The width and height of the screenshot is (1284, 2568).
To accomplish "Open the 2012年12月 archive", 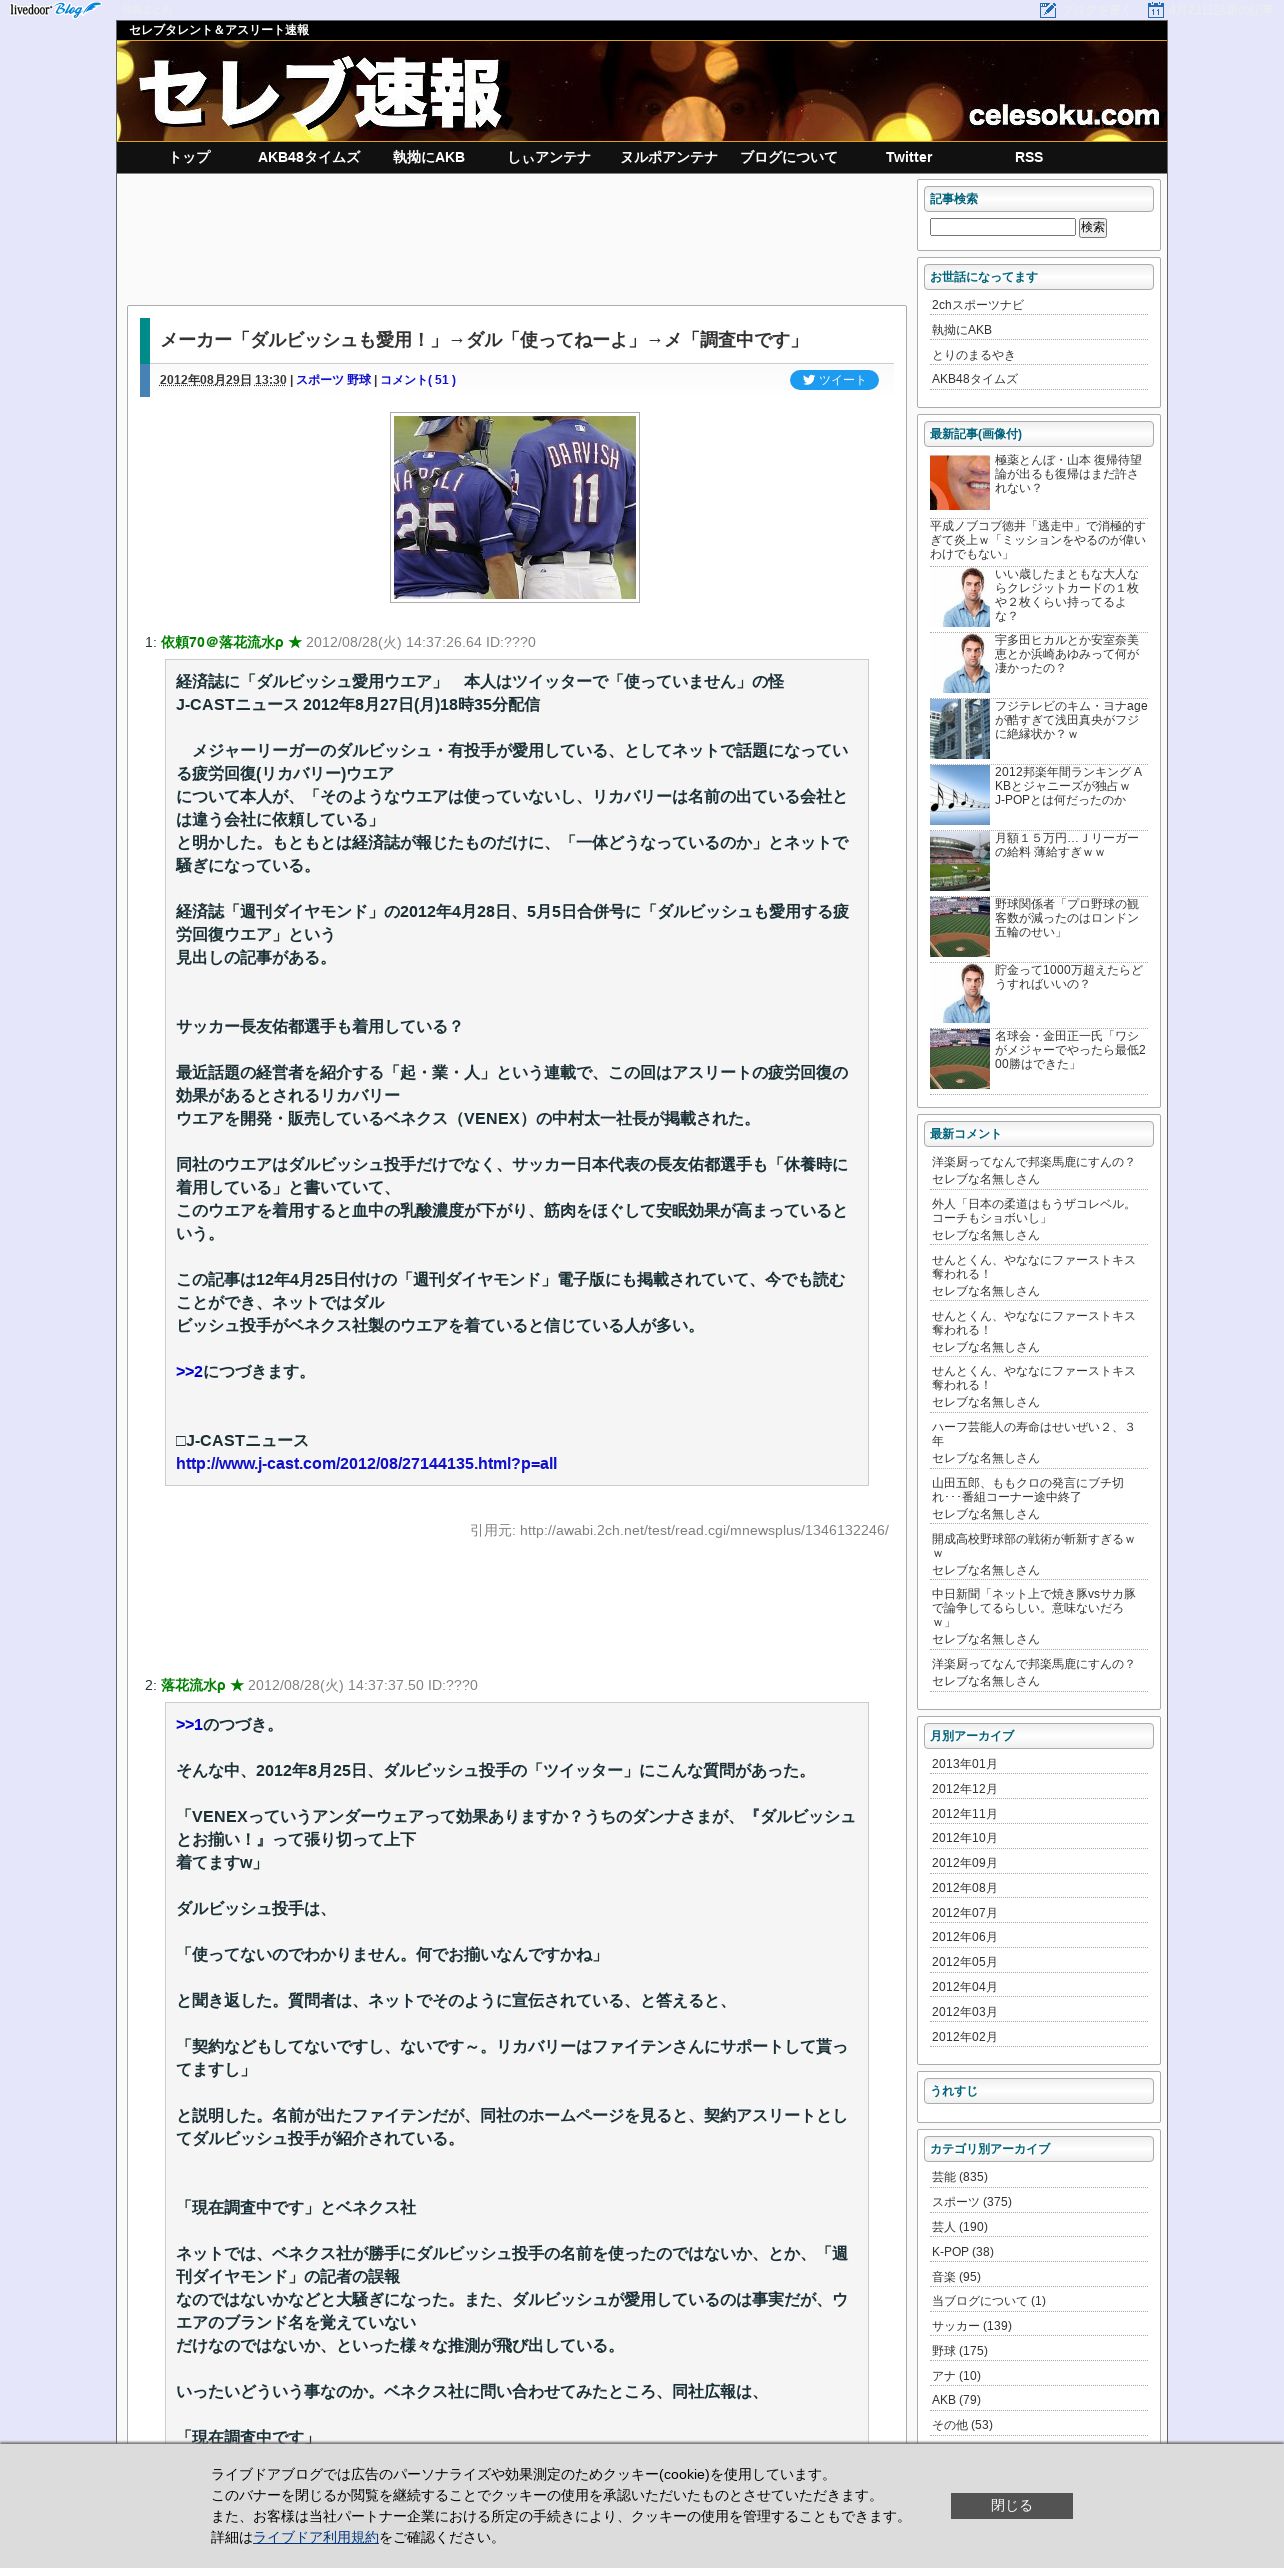I will click(964, 1789).
